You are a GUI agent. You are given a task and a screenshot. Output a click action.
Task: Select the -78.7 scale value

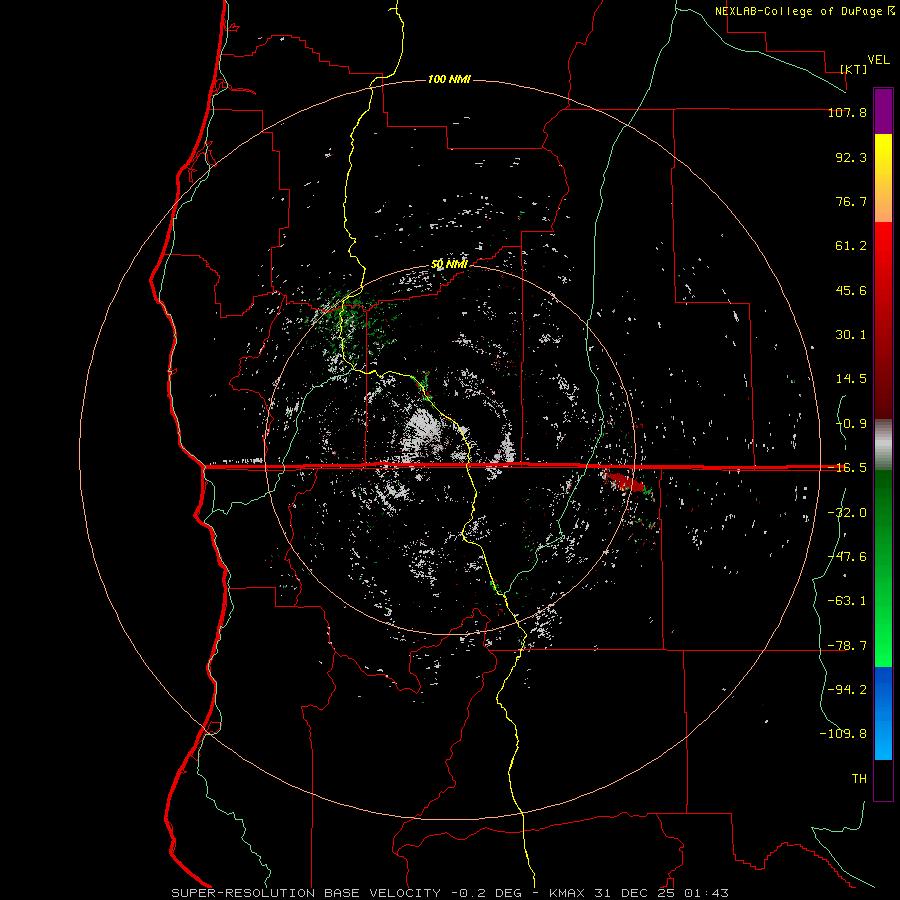847,646
